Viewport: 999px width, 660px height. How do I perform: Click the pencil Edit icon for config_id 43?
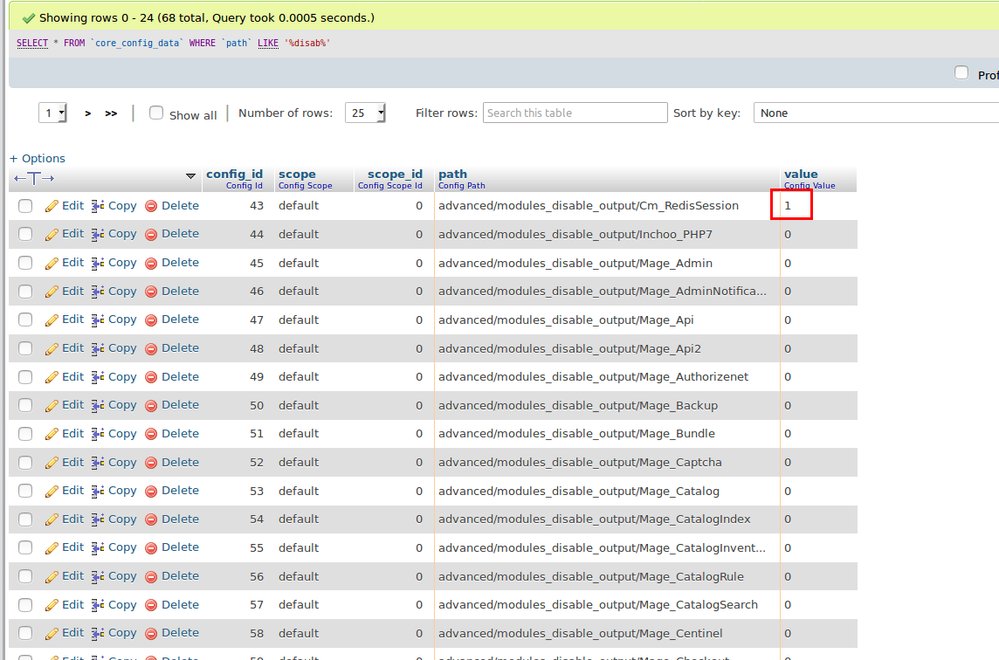click(x=52, y=206)
